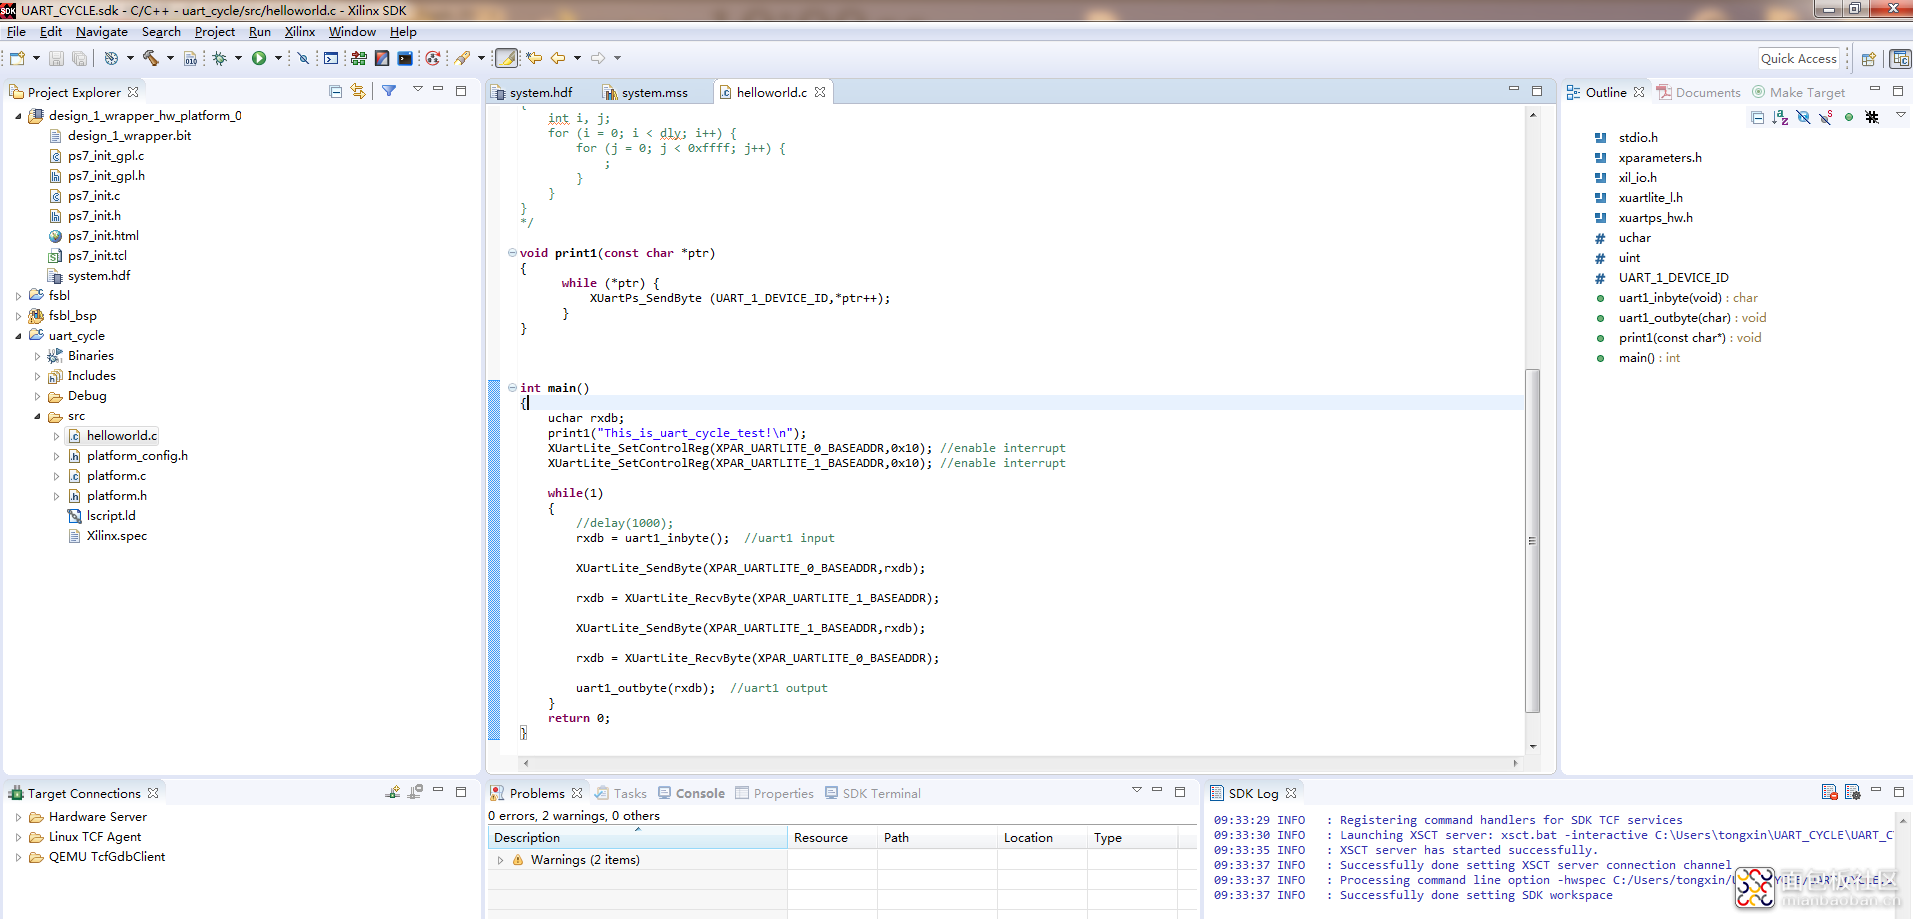1913x919 pixels.
Task: Click the Clear Log icon in SDK Log
Action: tap(1829, 792)
